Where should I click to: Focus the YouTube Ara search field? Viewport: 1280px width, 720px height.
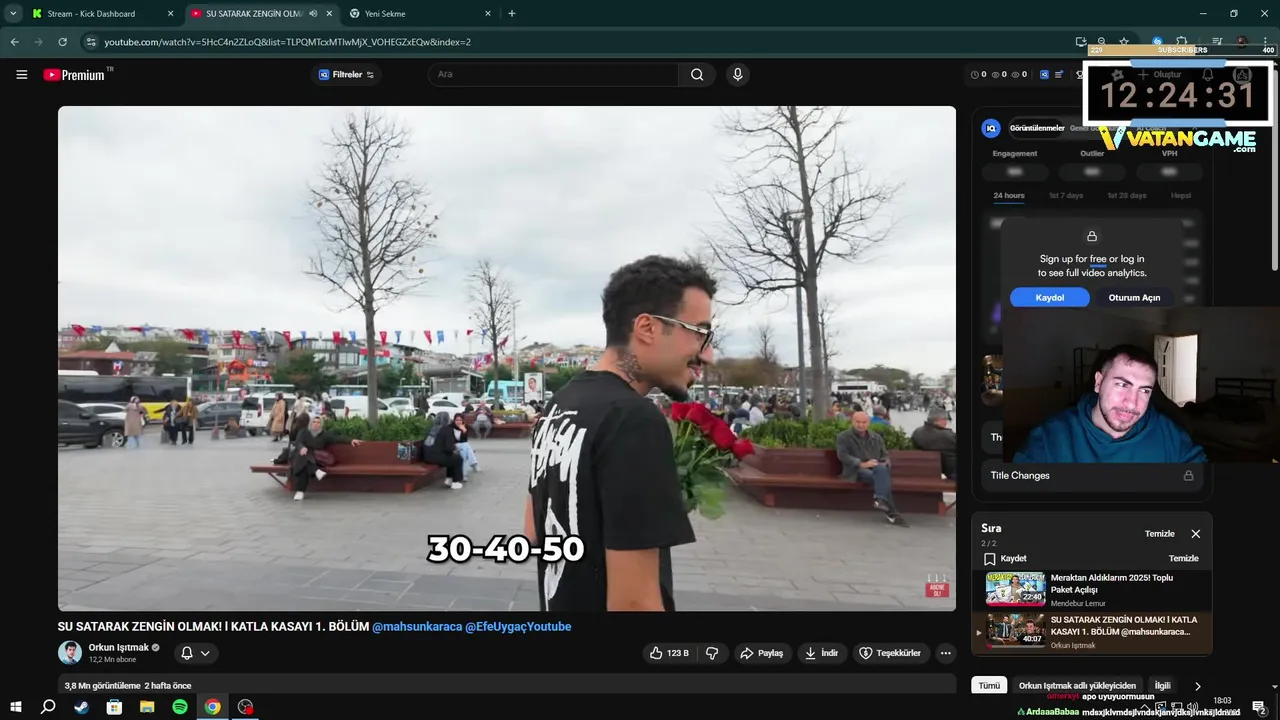(555, 74)
